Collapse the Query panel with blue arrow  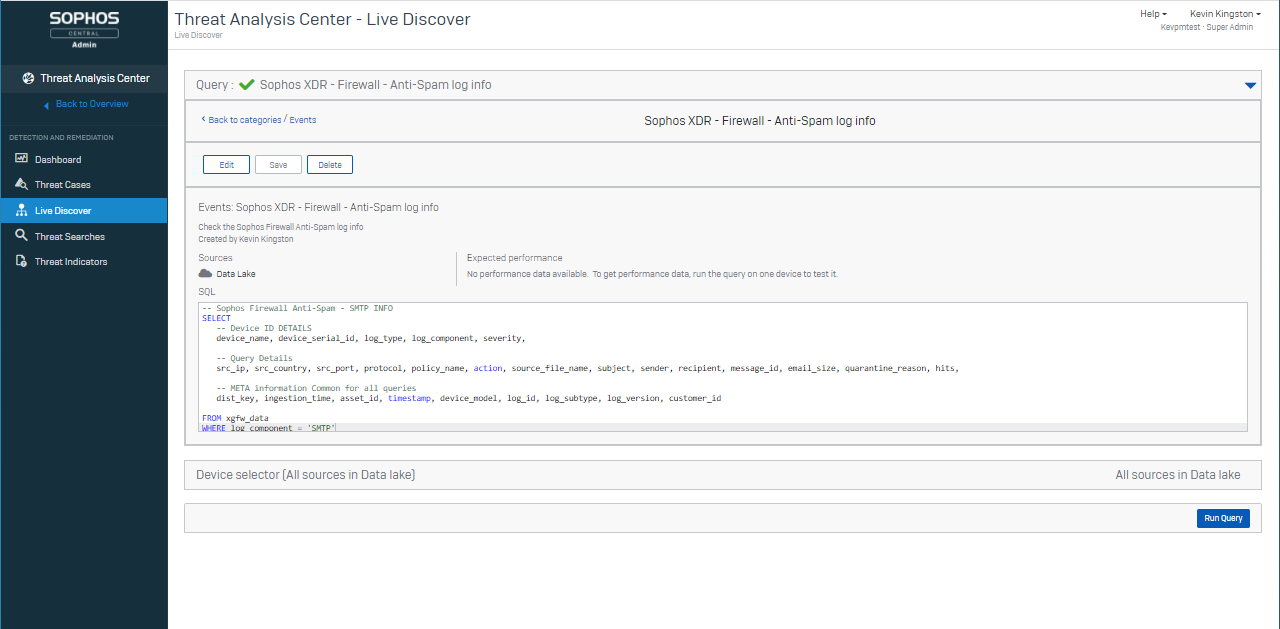click(1250, 86)
